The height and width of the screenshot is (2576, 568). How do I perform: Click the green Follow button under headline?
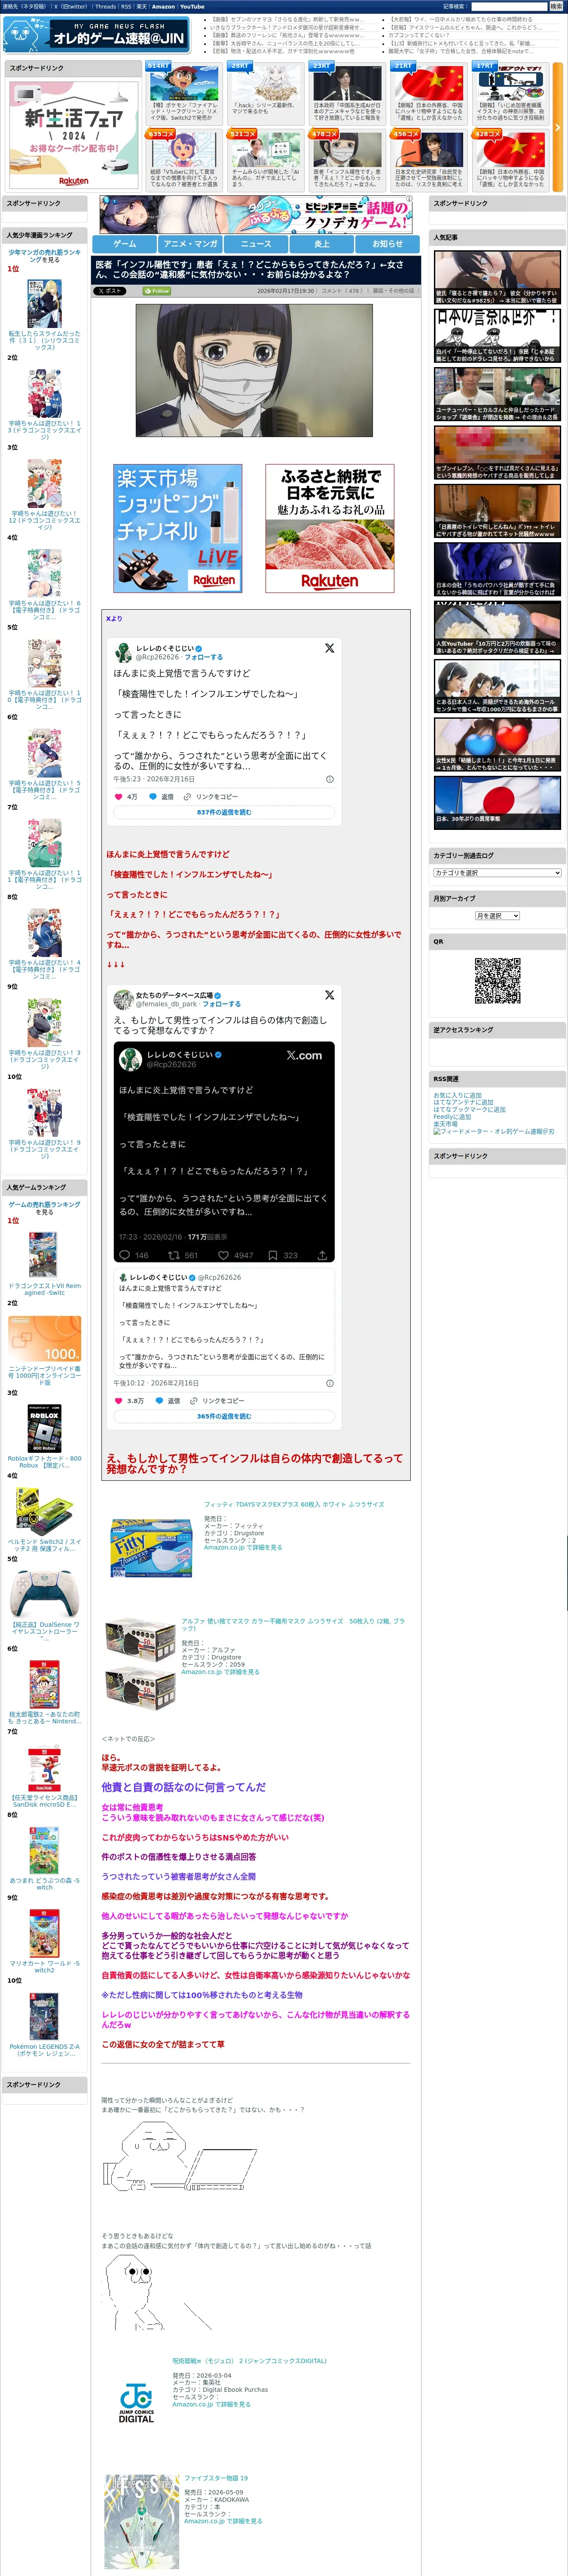tap(157, 291)
